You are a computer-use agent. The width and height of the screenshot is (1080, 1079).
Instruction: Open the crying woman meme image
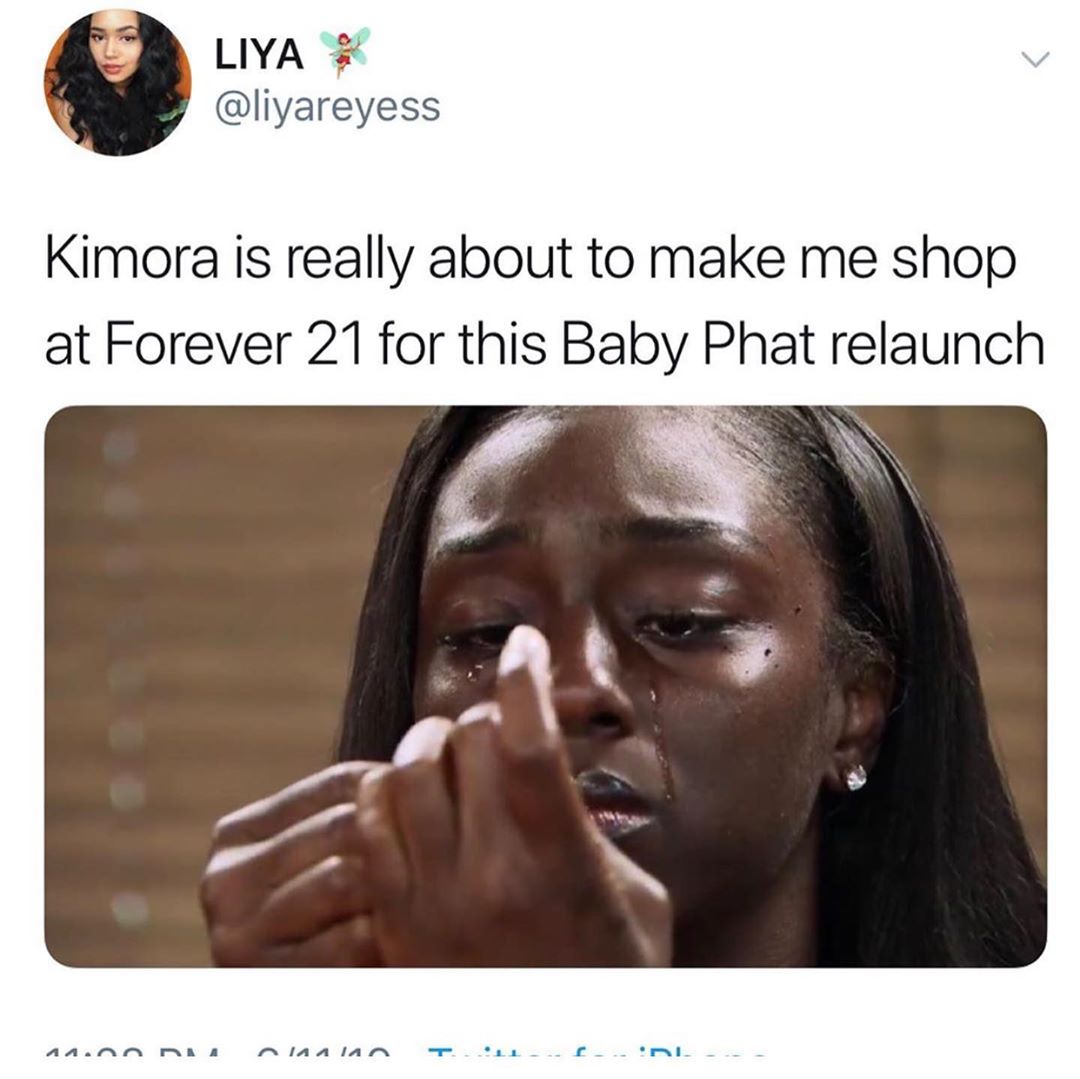546,687
